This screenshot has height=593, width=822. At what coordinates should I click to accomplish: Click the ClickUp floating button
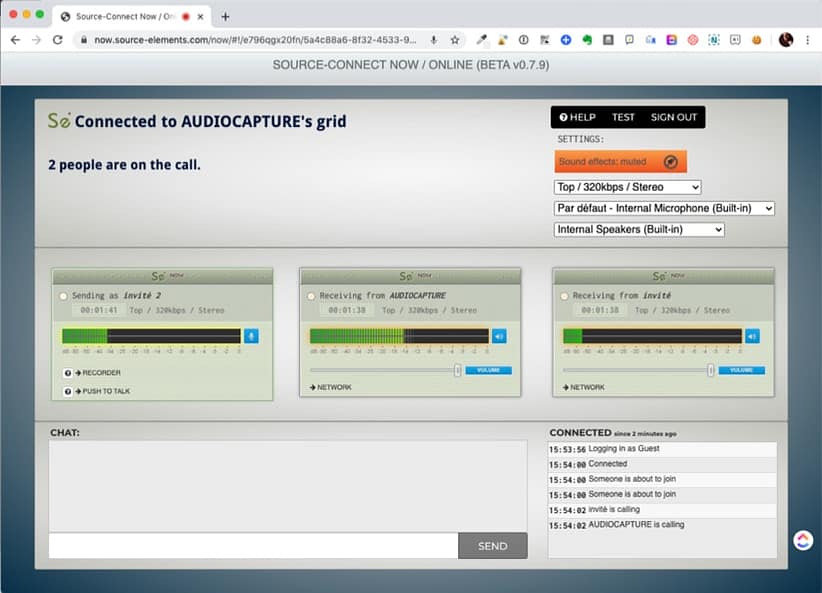tap(803, 540)
